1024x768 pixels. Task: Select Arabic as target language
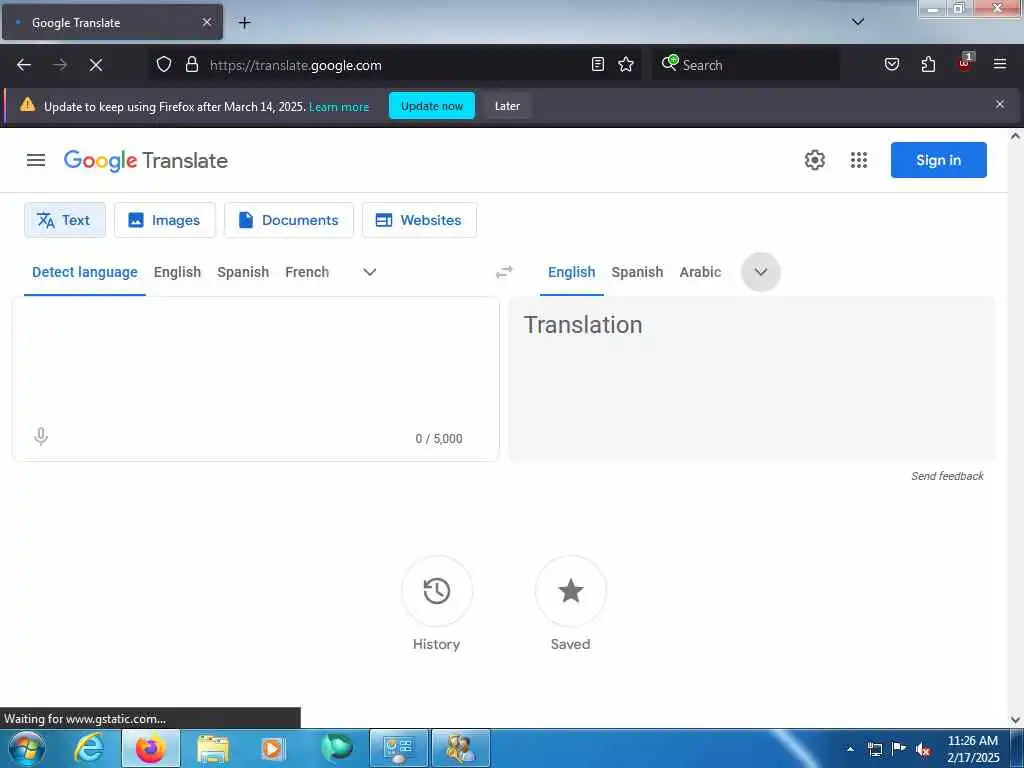700,272
